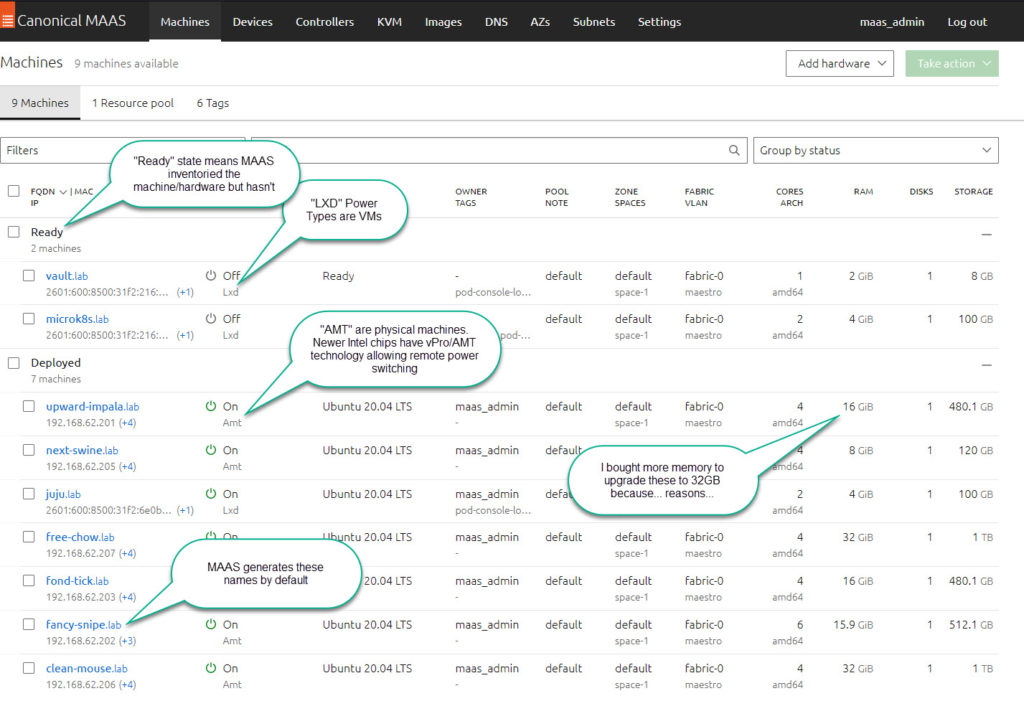1024x701 pixels.
Task: Open the microk8s.lab machine link
Action: point(77,319)
